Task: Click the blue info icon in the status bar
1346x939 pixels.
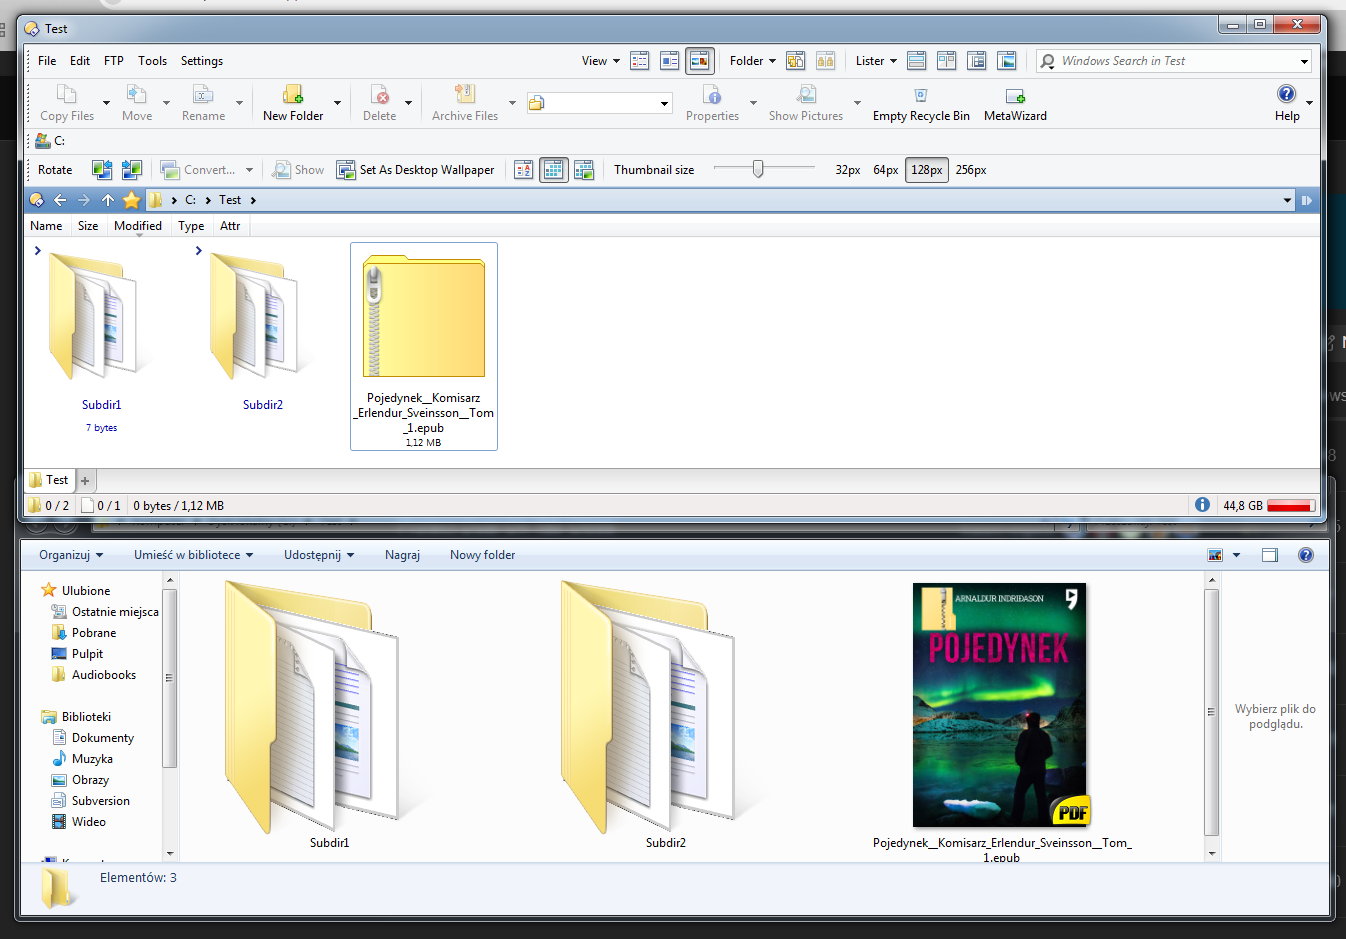Action: (x=1202, y=505)
